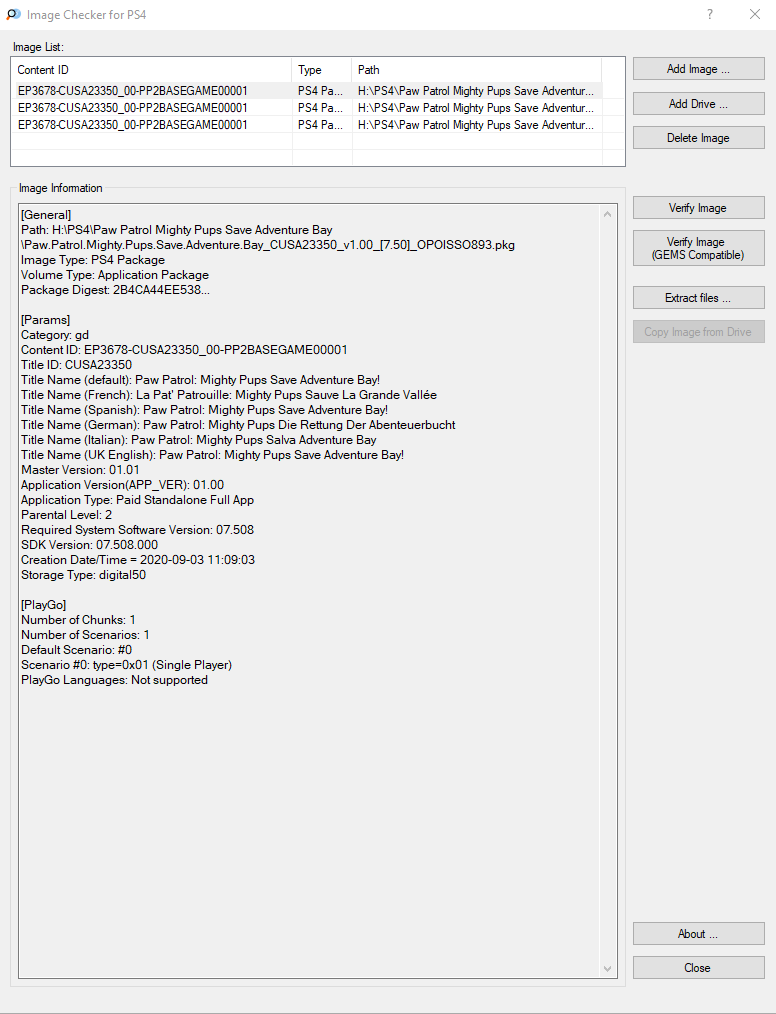Click the Application Version(APP_VER) line
This screenshot has height=1014, width=776.
(x=122, y=484)
